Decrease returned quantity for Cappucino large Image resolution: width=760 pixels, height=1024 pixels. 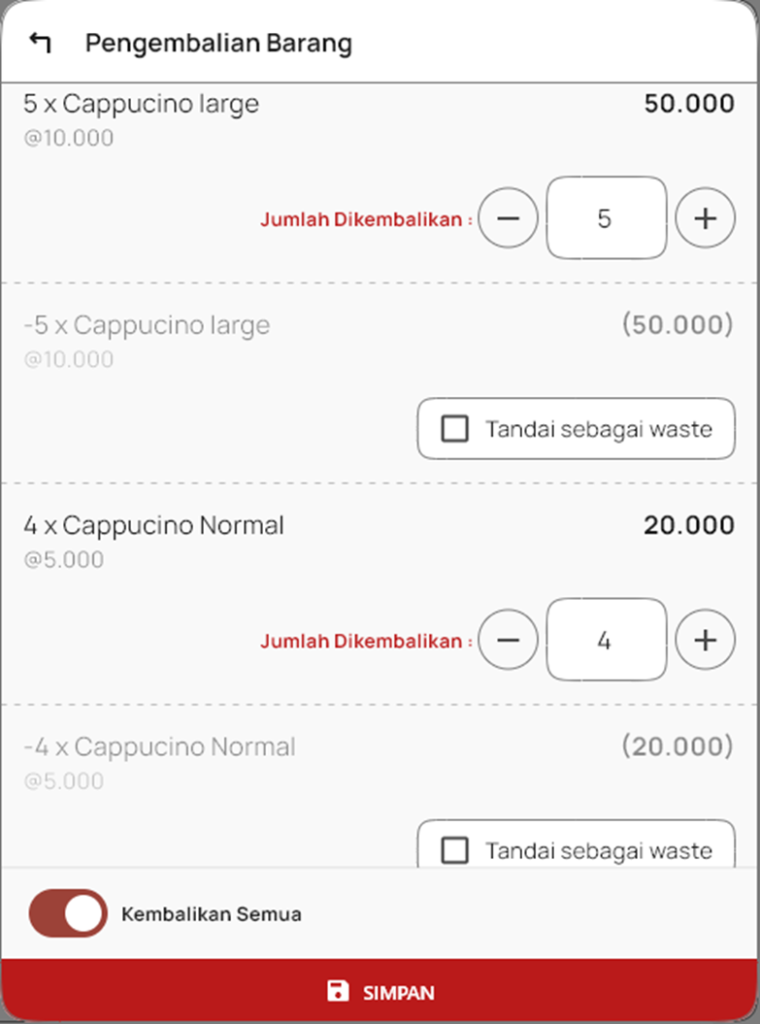[x=508, y=218]
